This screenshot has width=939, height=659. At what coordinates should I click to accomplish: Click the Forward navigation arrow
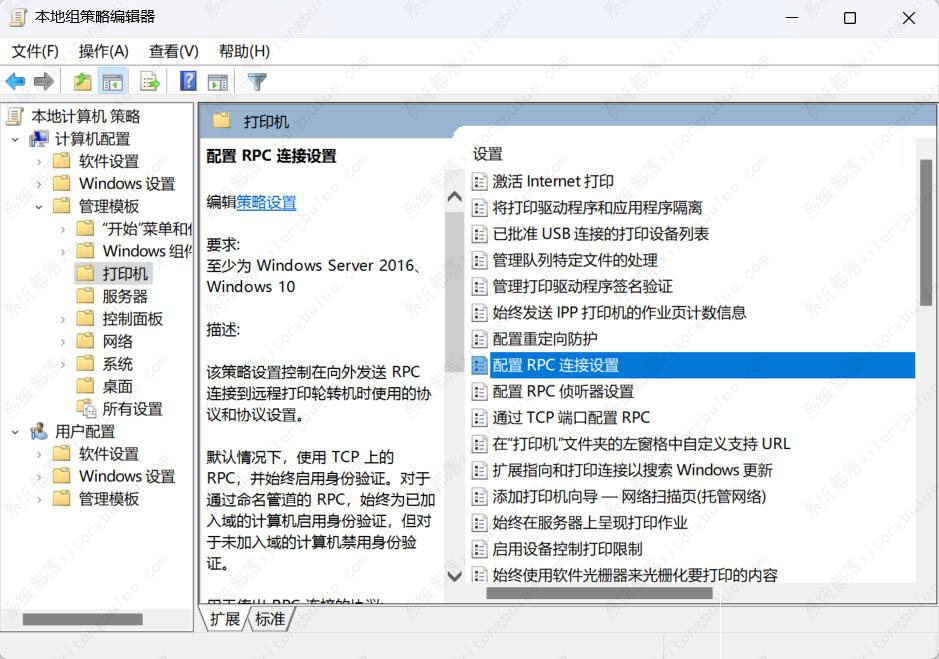click(x=43, y=81)
